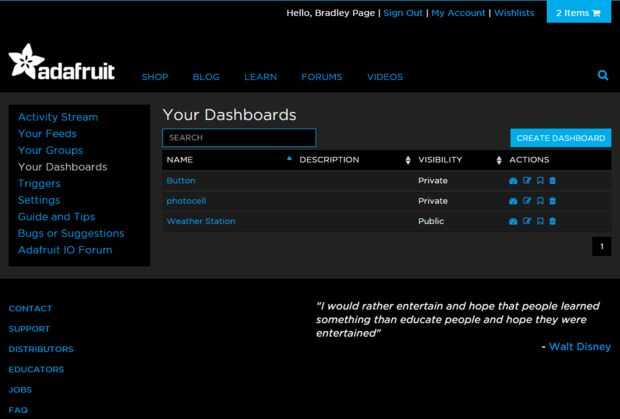Open the Wishlists link
This screenshot has width=620, height=419.
coord(514,13)
